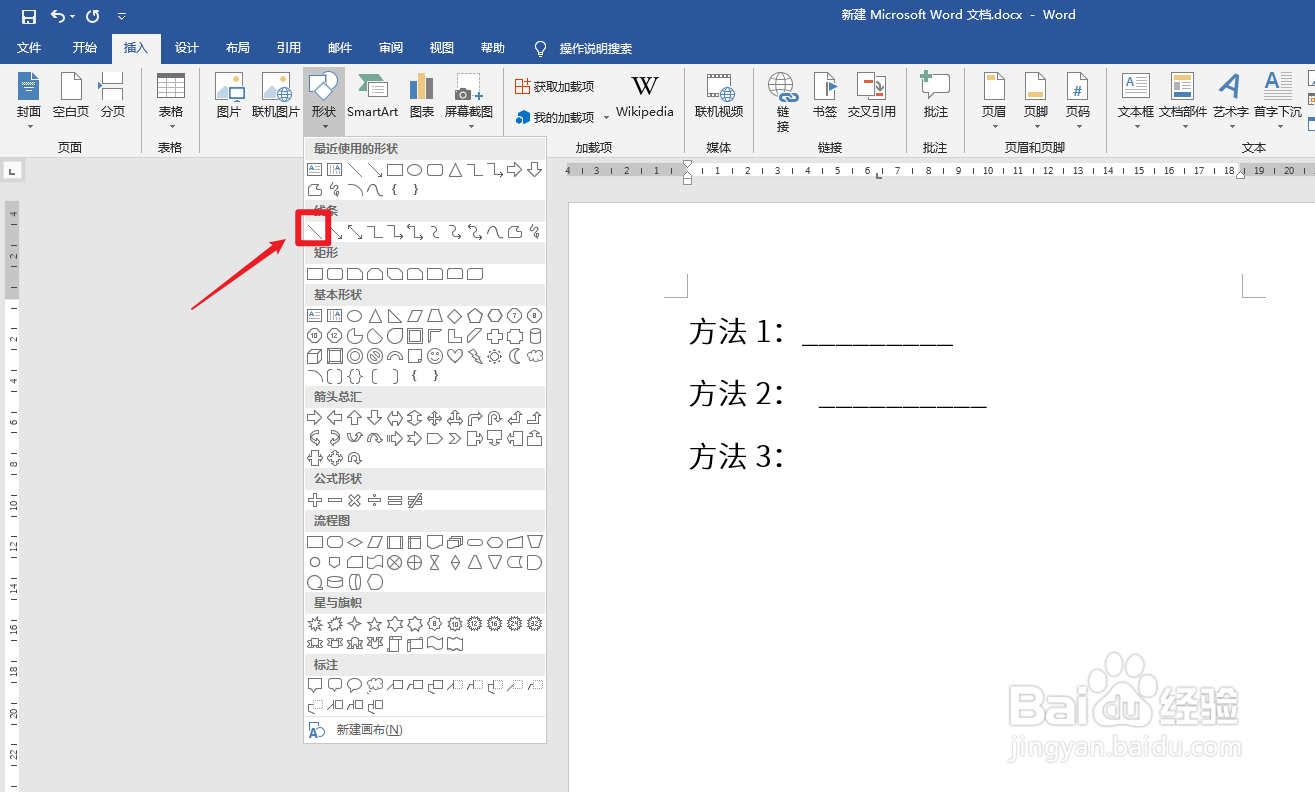Pick the not-equal sign in 公式形状

tap(415, 500)
